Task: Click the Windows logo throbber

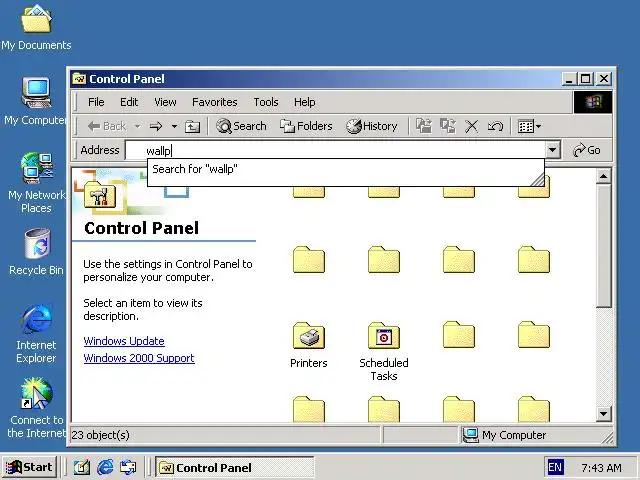Action: [x=593, y=102]
